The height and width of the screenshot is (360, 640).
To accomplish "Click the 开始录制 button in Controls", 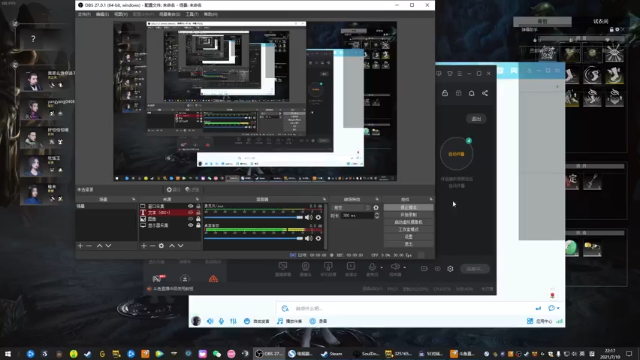I will [409, 215].
